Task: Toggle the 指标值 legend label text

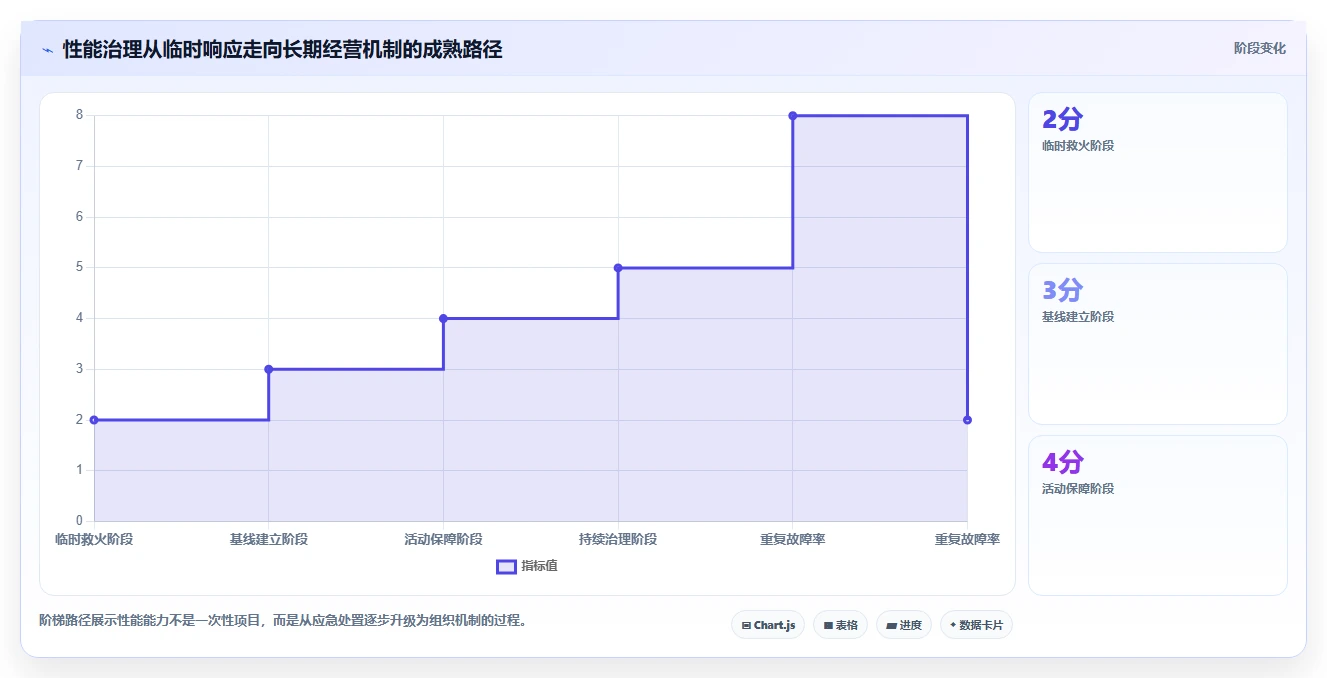Action: click(539, 566)
